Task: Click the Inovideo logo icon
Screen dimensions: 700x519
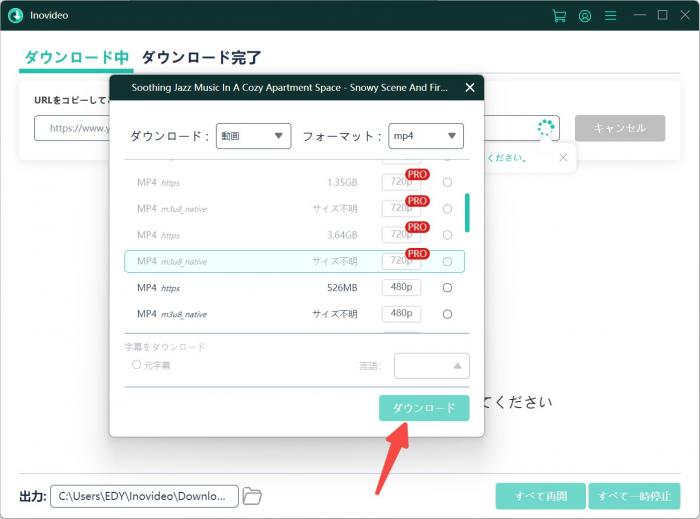Action: point(16,15)
